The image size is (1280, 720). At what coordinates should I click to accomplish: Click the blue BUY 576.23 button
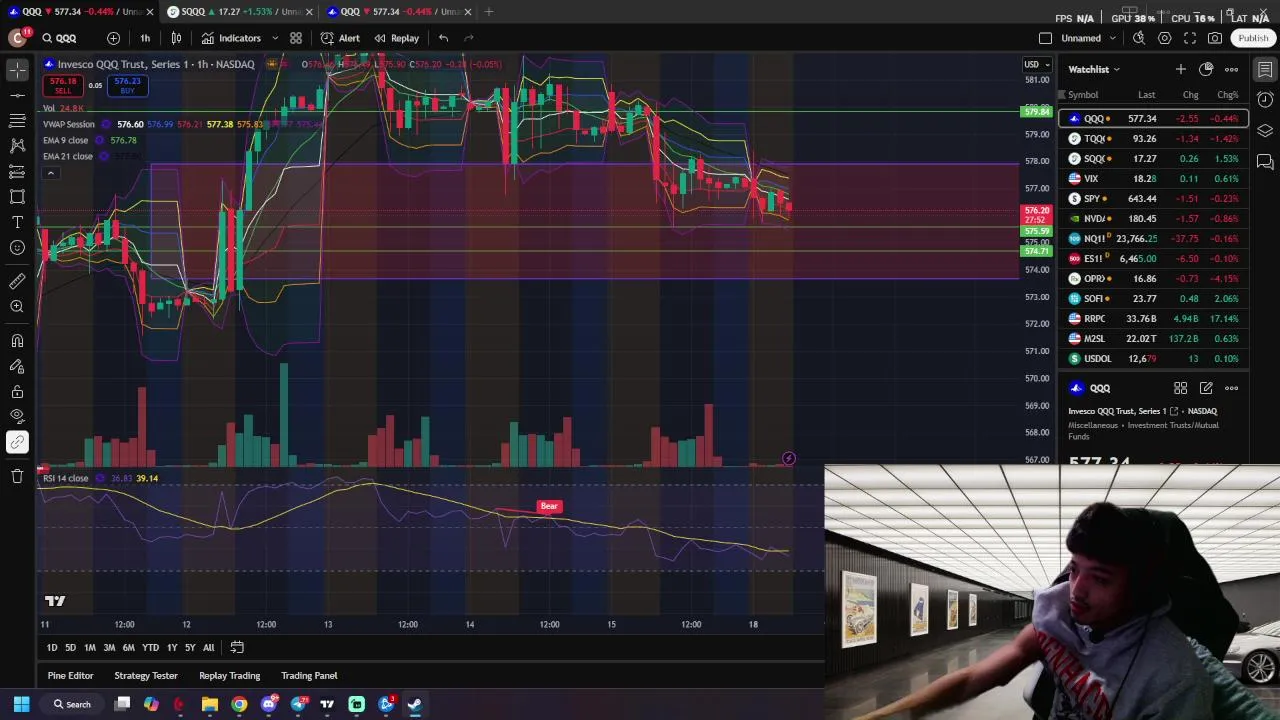click(x=127, y=86)
